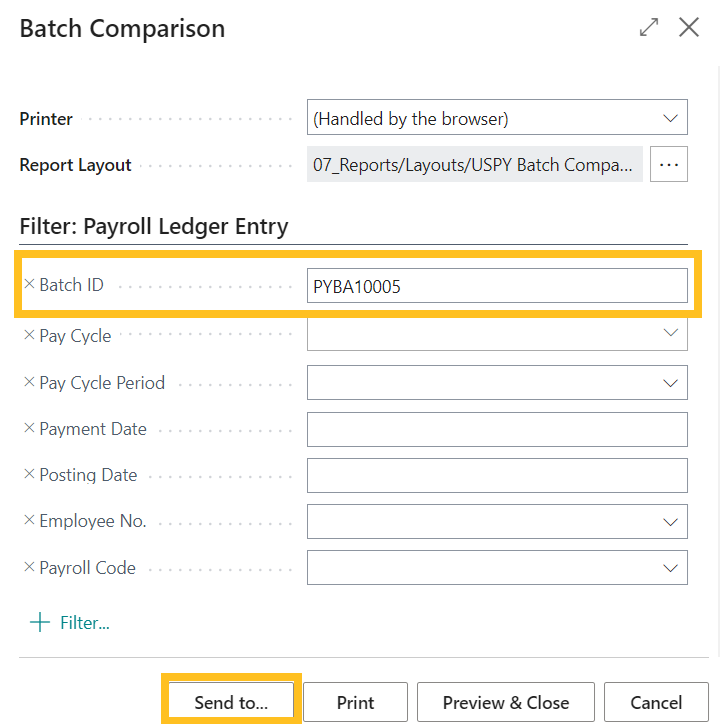Open the Printer dropdown
This screenshot has width=720, height=724.
(670, 118)
